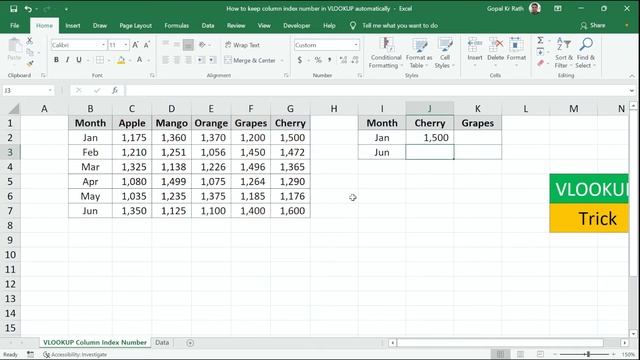Expand the formula bar chevron
Viewport: 640px width, 360px height.
632,90
